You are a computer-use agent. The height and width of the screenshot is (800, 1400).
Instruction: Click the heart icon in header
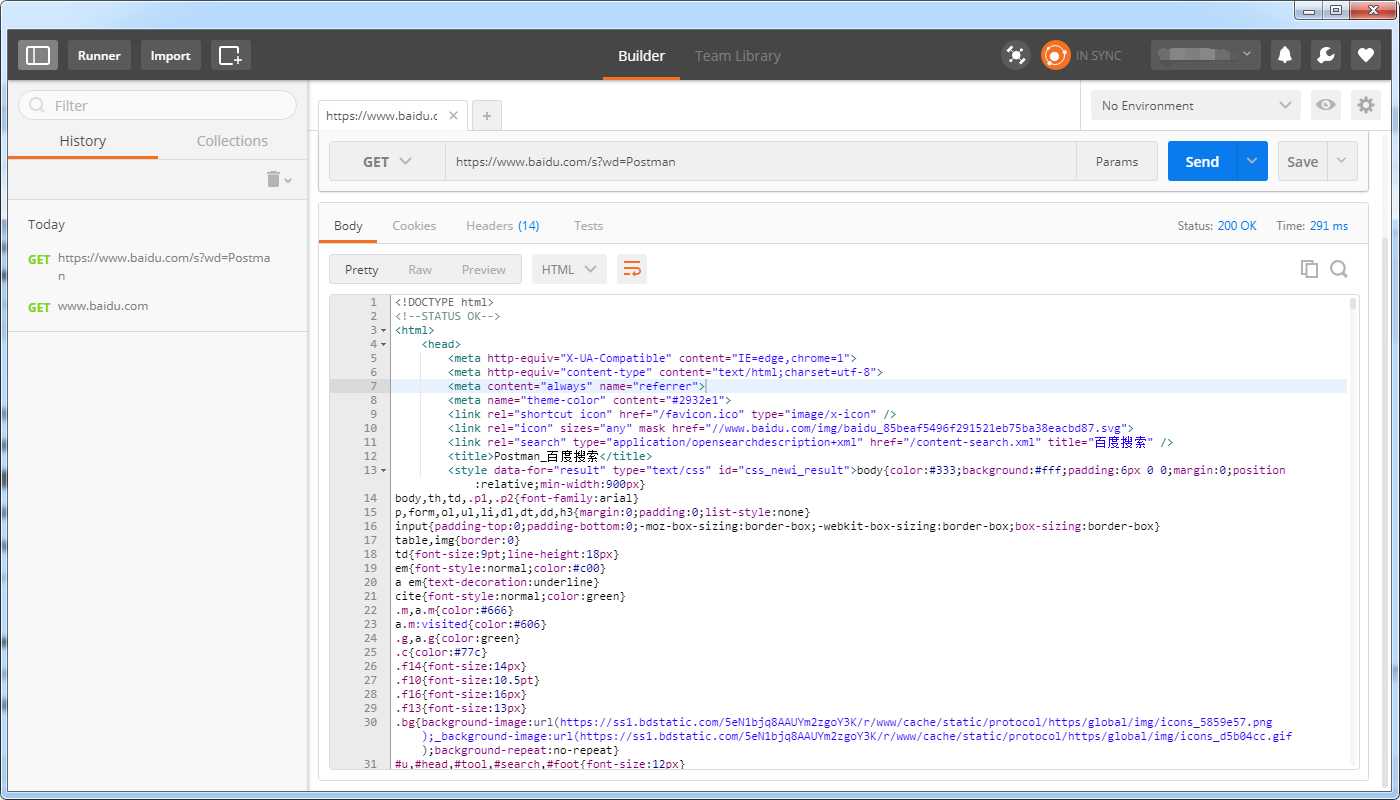point(1366,55)
